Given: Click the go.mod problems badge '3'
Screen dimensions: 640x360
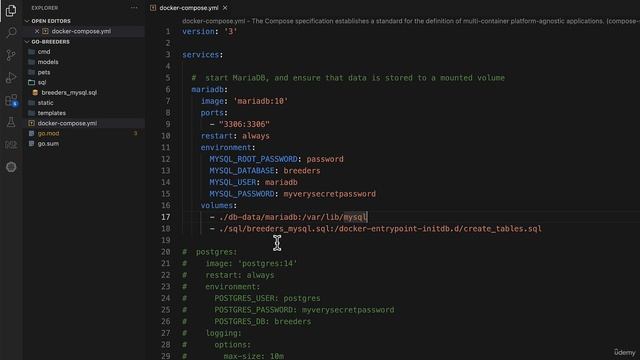Looking at the screenshot, I should [135, 133].
